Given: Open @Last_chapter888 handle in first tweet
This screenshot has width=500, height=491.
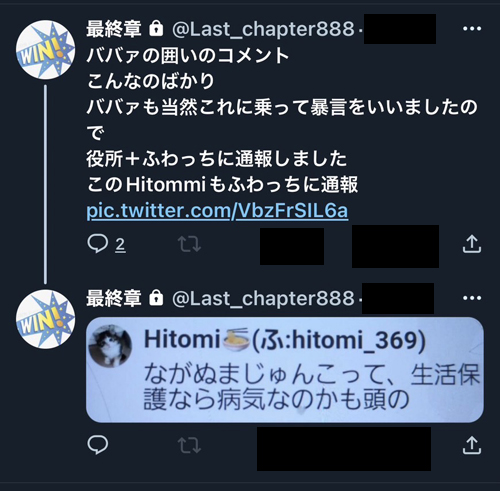Looking at the screenshot, I should pos(263,29).
